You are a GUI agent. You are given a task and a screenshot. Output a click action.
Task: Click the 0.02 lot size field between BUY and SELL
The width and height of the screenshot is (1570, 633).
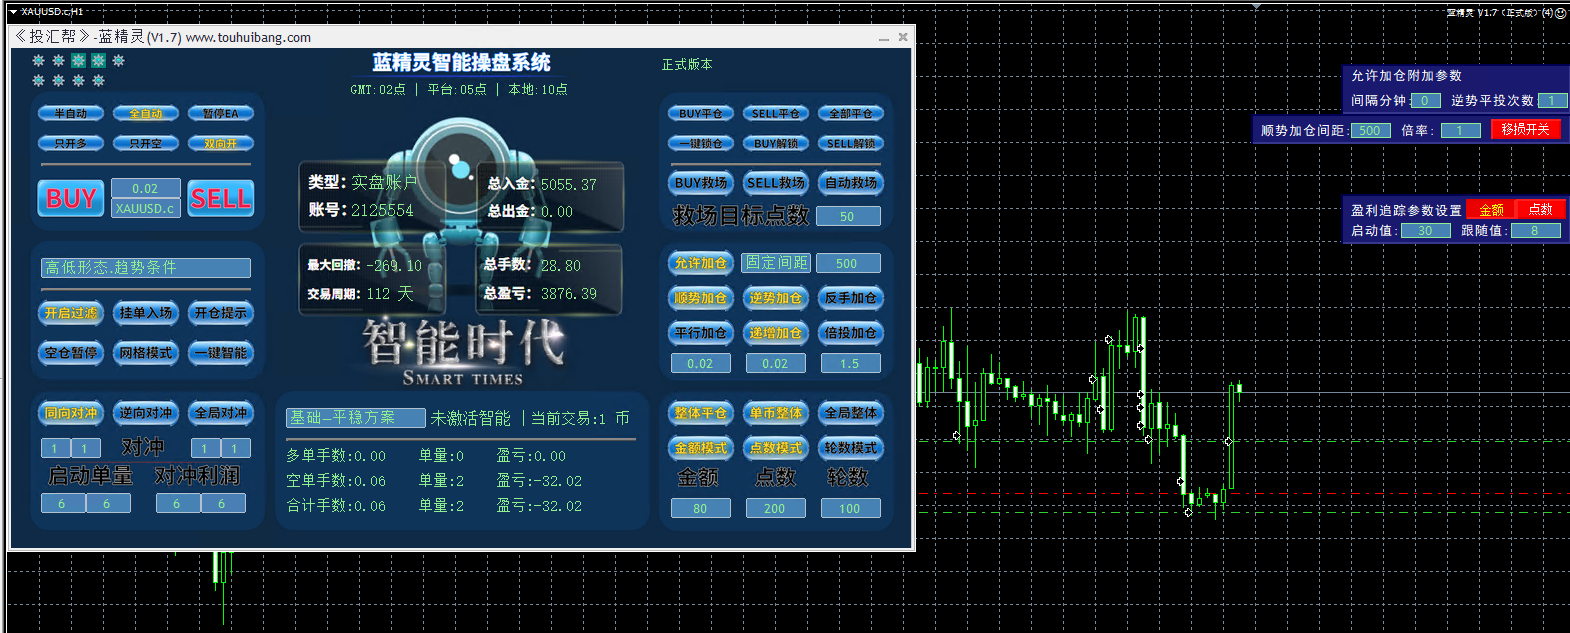(146, 188)
